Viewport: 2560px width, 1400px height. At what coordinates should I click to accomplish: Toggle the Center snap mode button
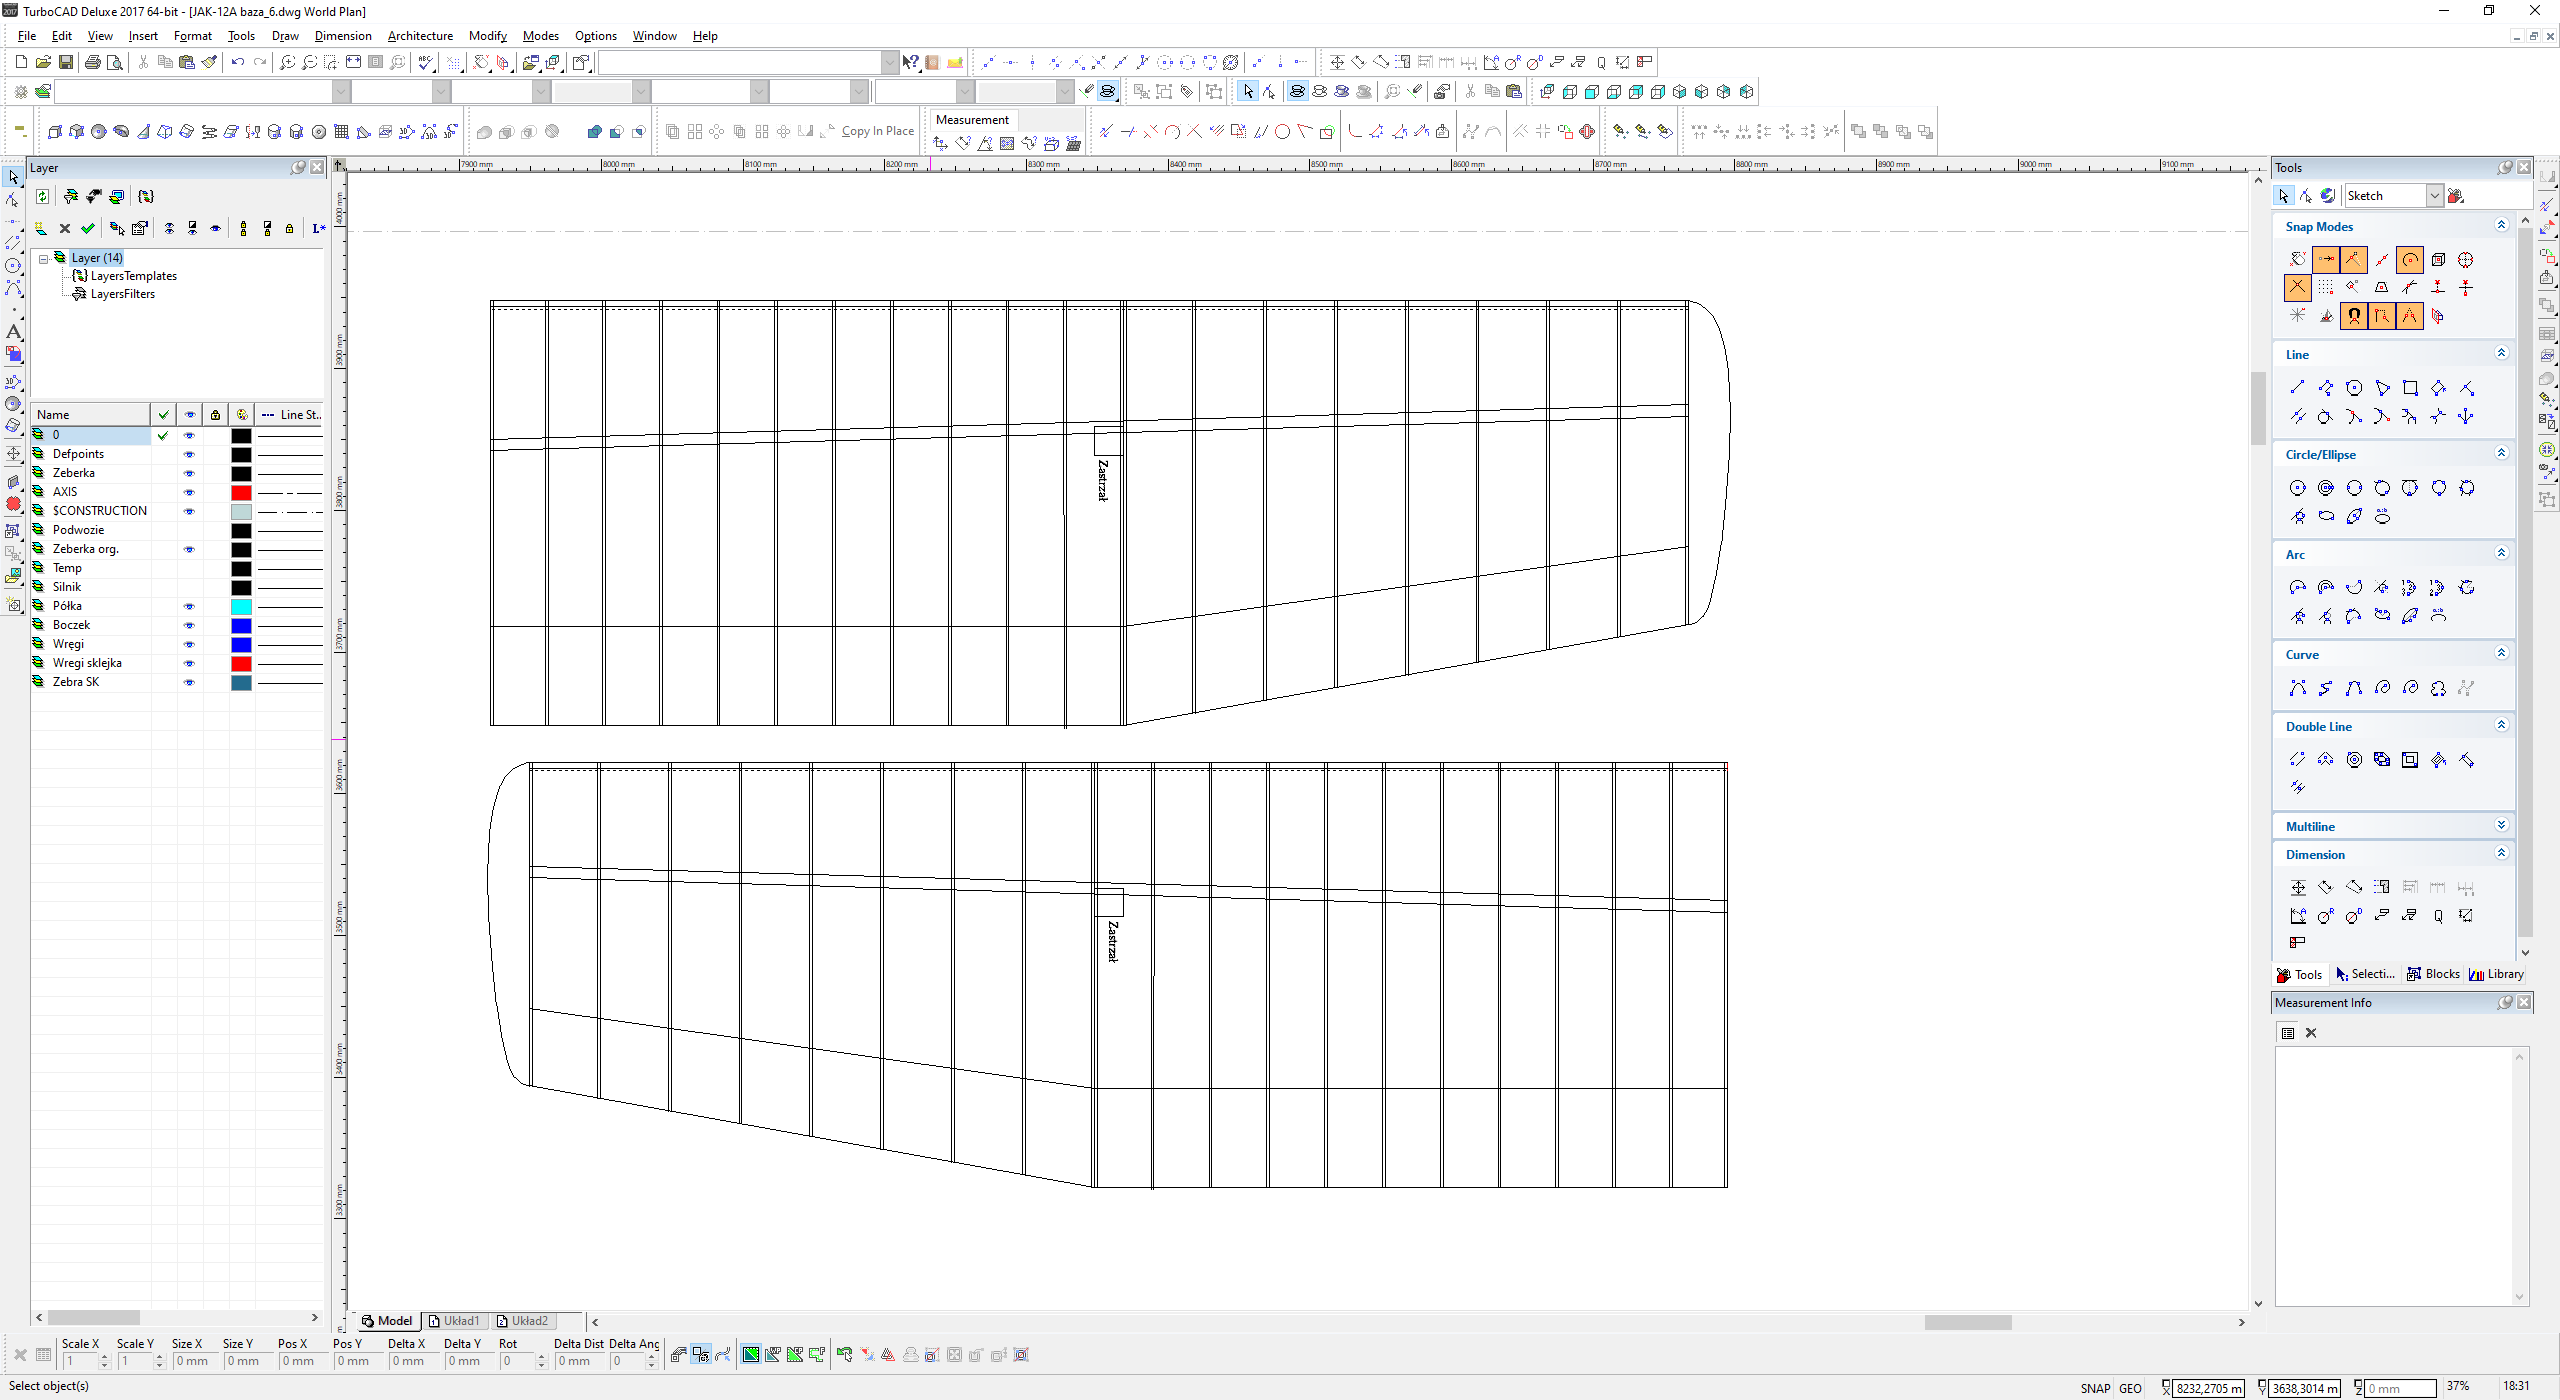pos(2410,260)
